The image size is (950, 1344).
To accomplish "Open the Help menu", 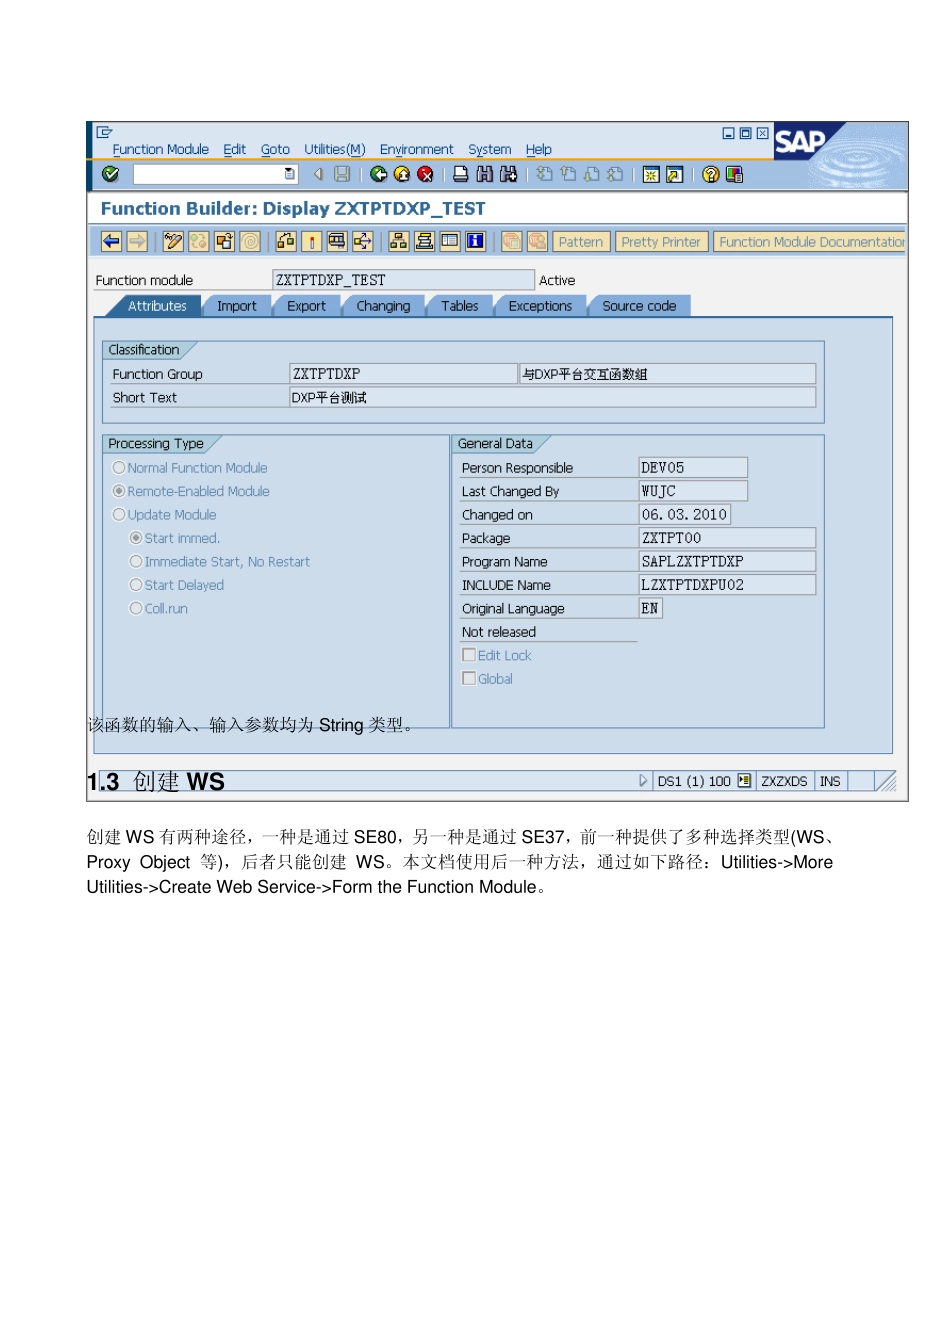I will point(539,149).
